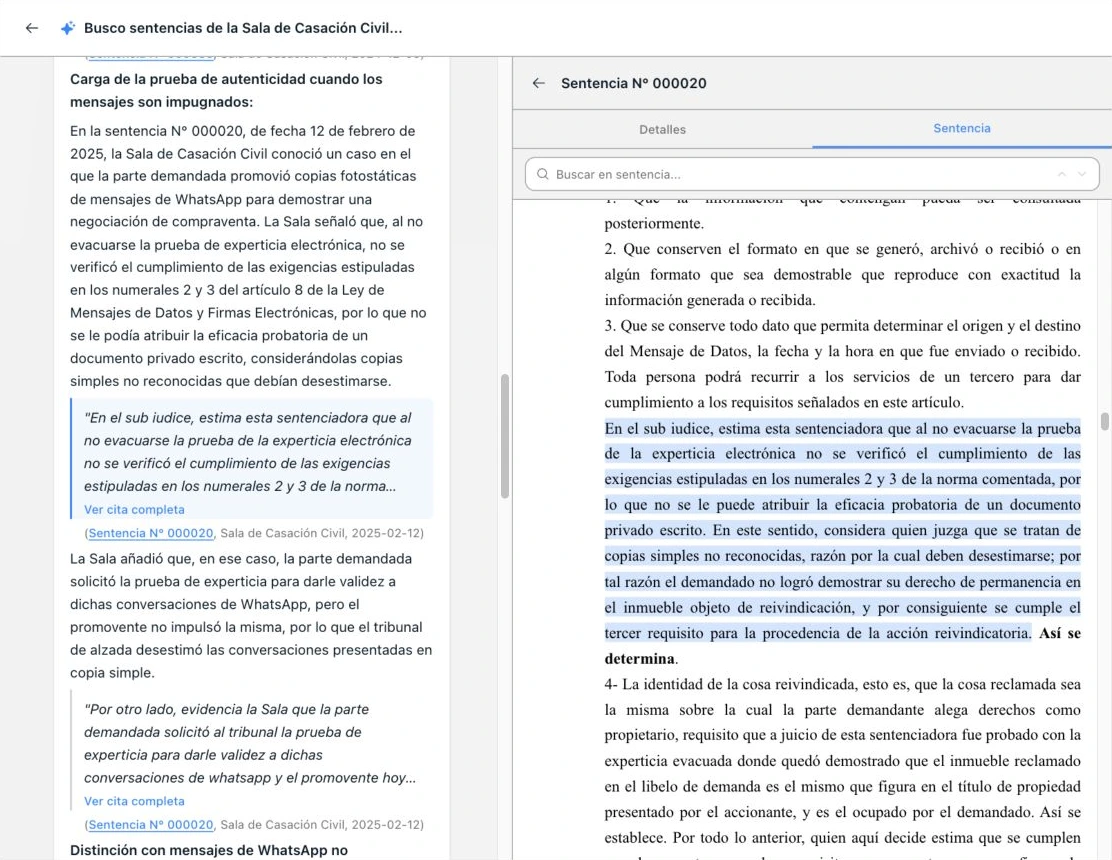Click paragraph '3. Que se conserve todo dato'
Screen dimensions: 1112x860
(x=843, y=364)
